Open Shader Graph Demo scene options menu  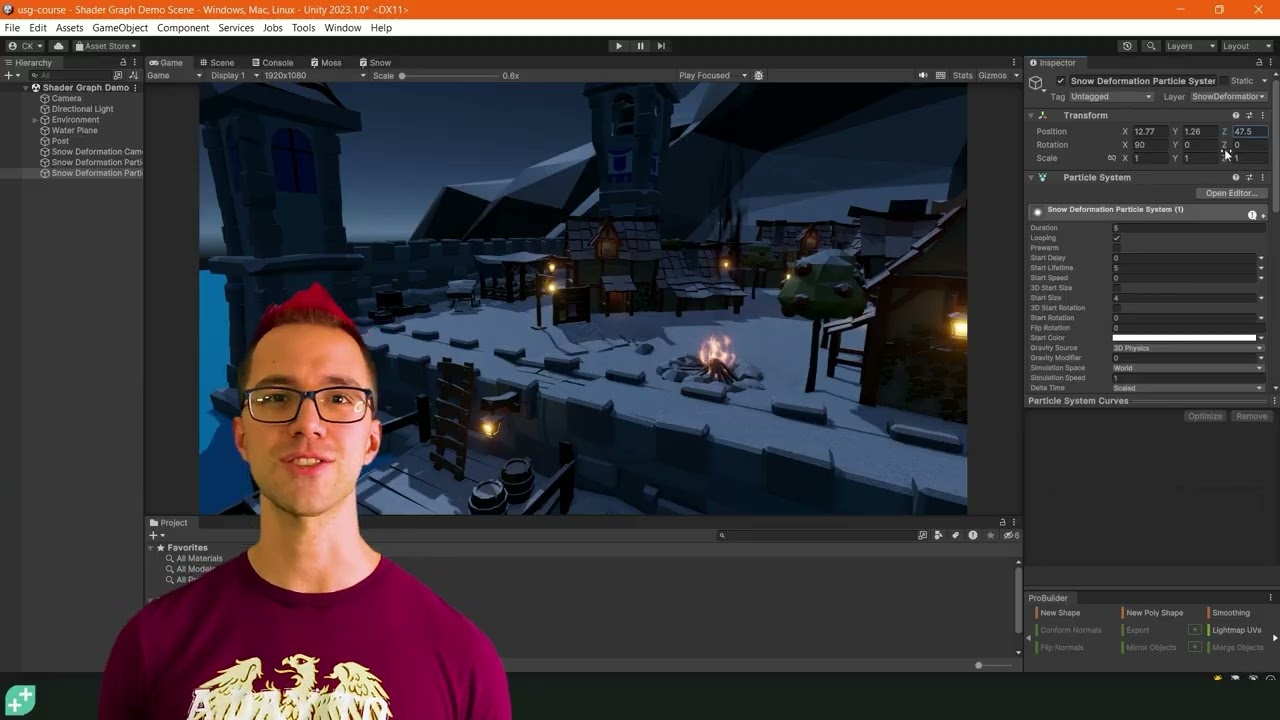136,88
